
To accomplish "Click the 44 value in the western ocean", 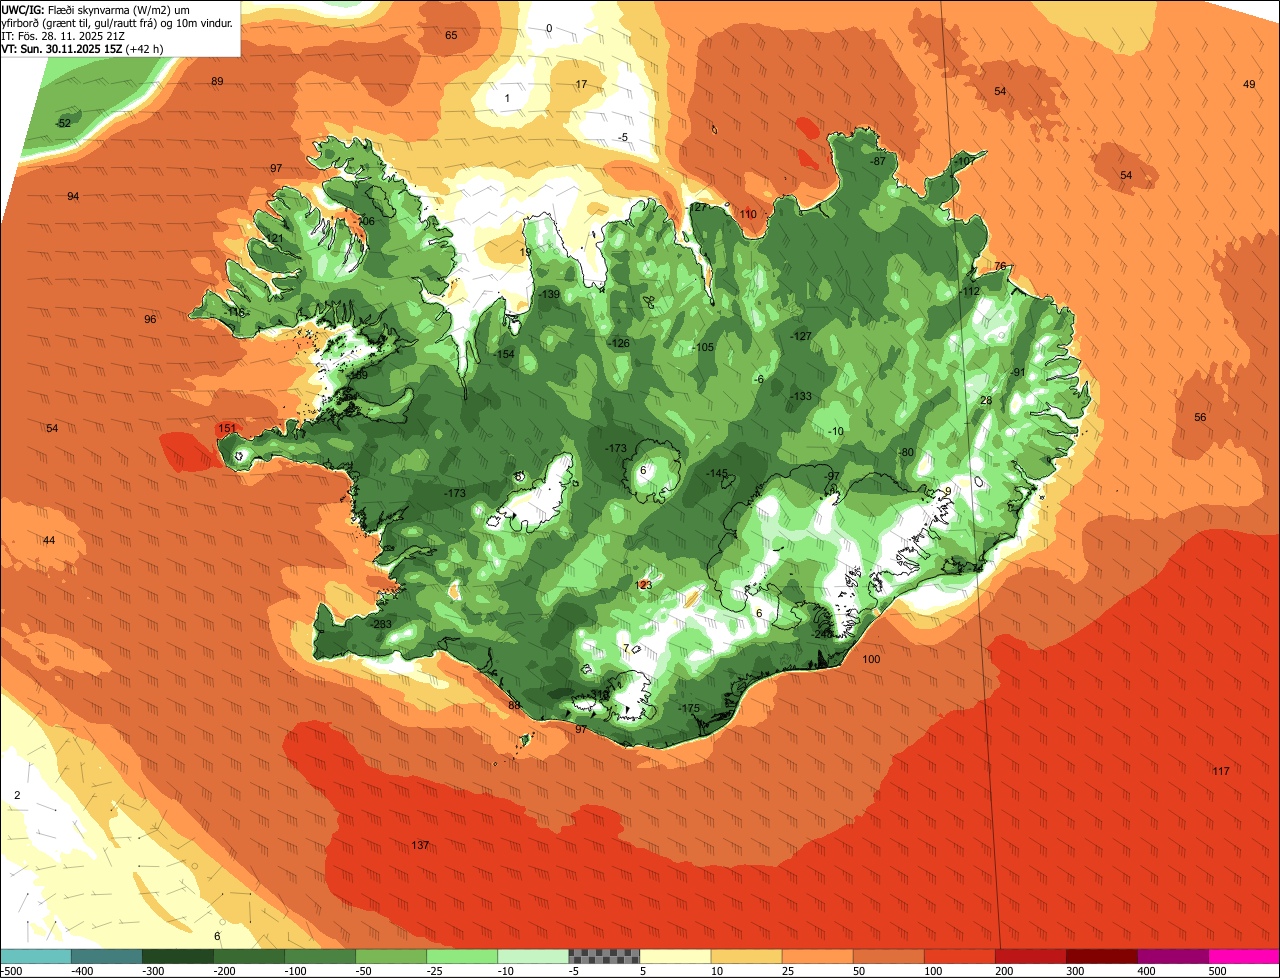I will [49, 540].
